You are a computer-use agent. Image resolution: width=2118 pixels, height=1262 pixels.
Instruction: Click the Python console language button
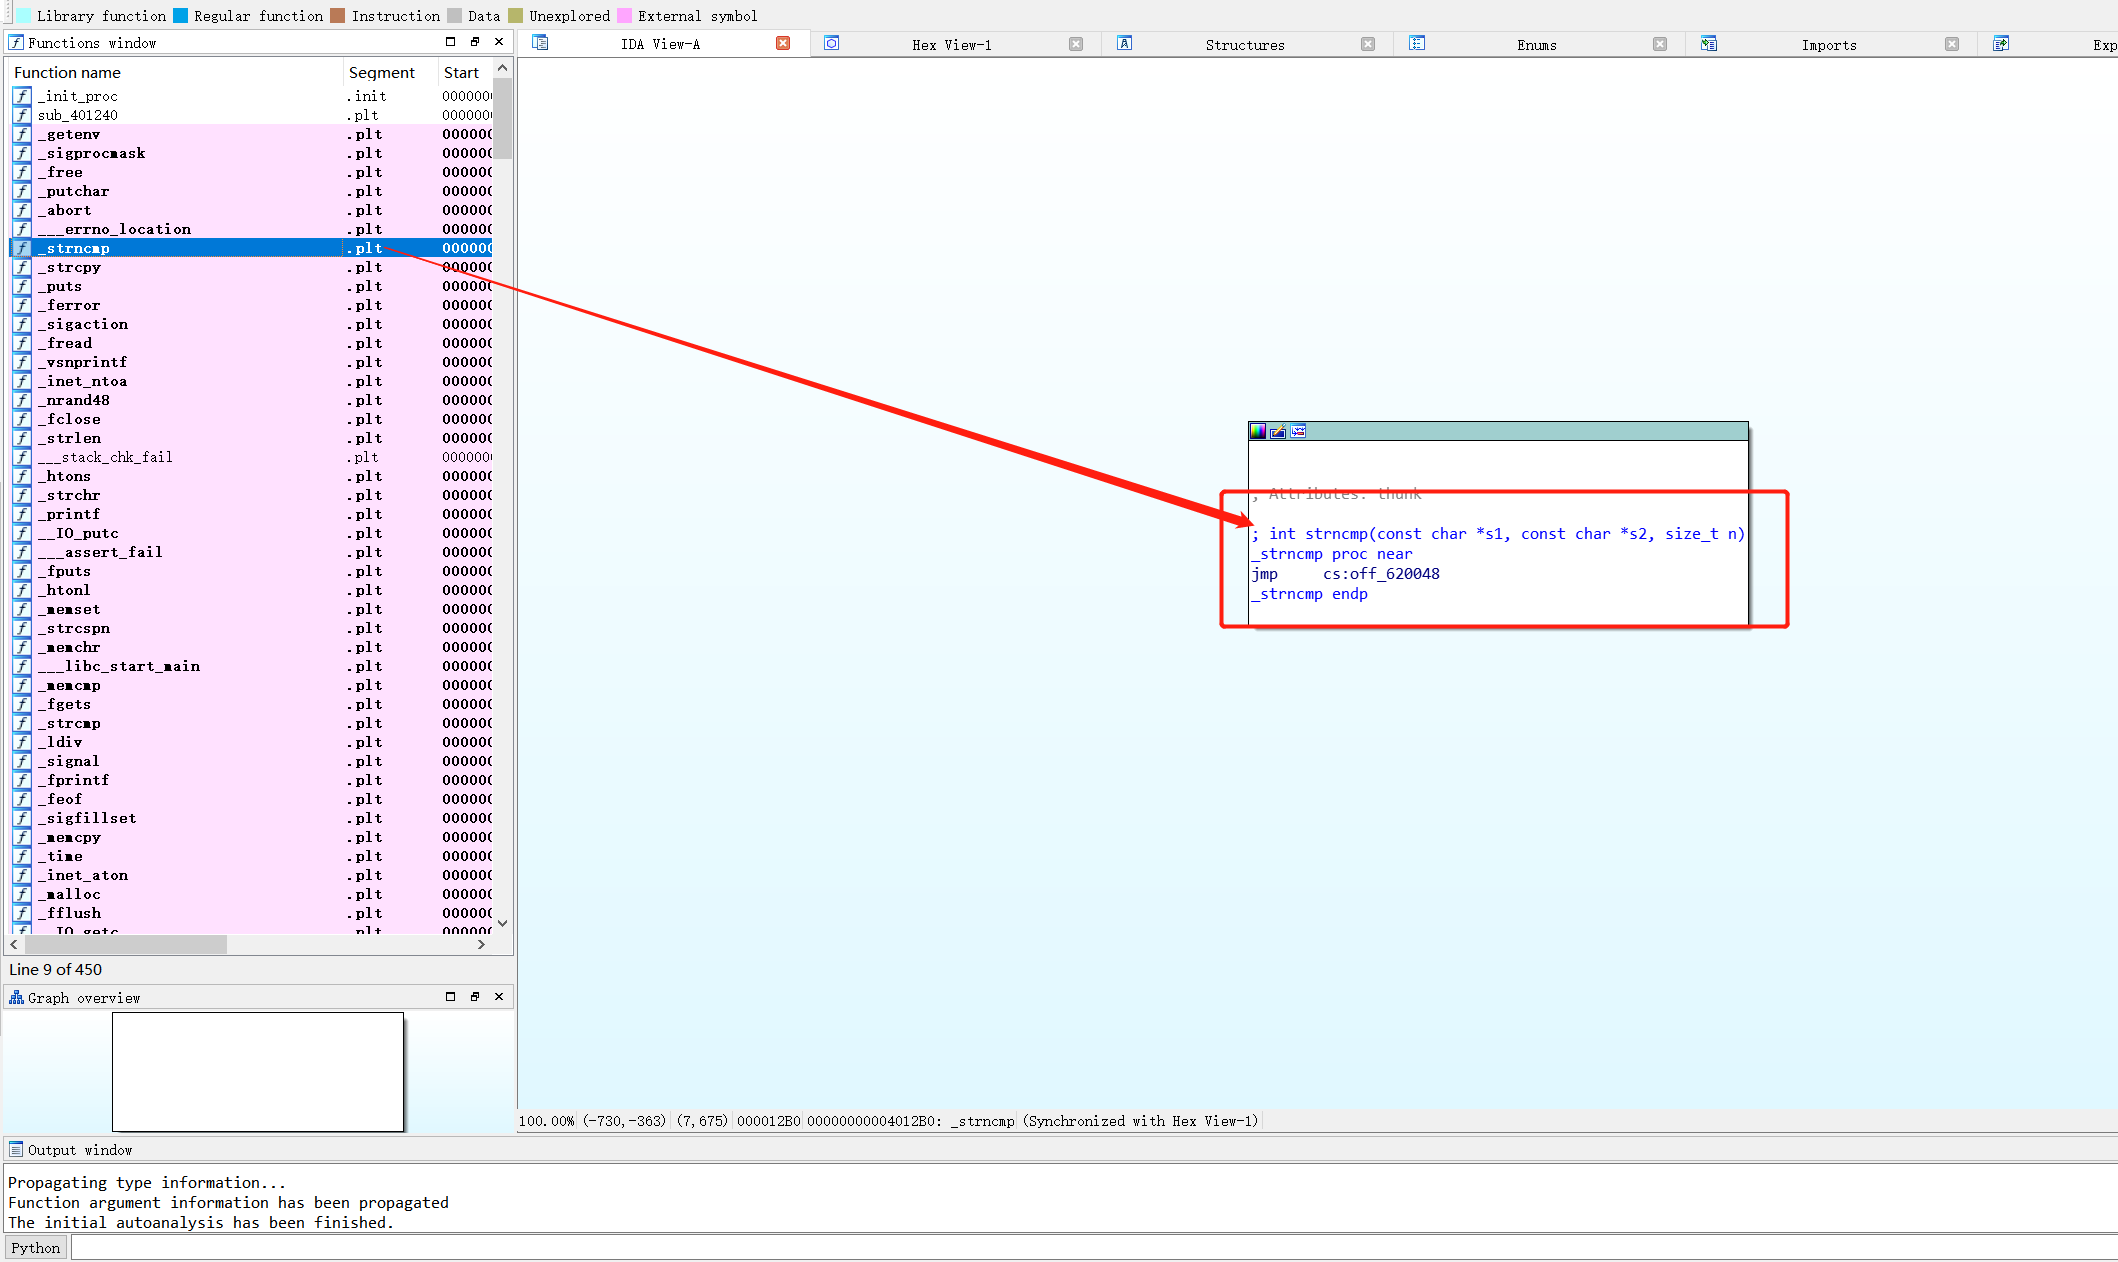(x=36, y=1247)
